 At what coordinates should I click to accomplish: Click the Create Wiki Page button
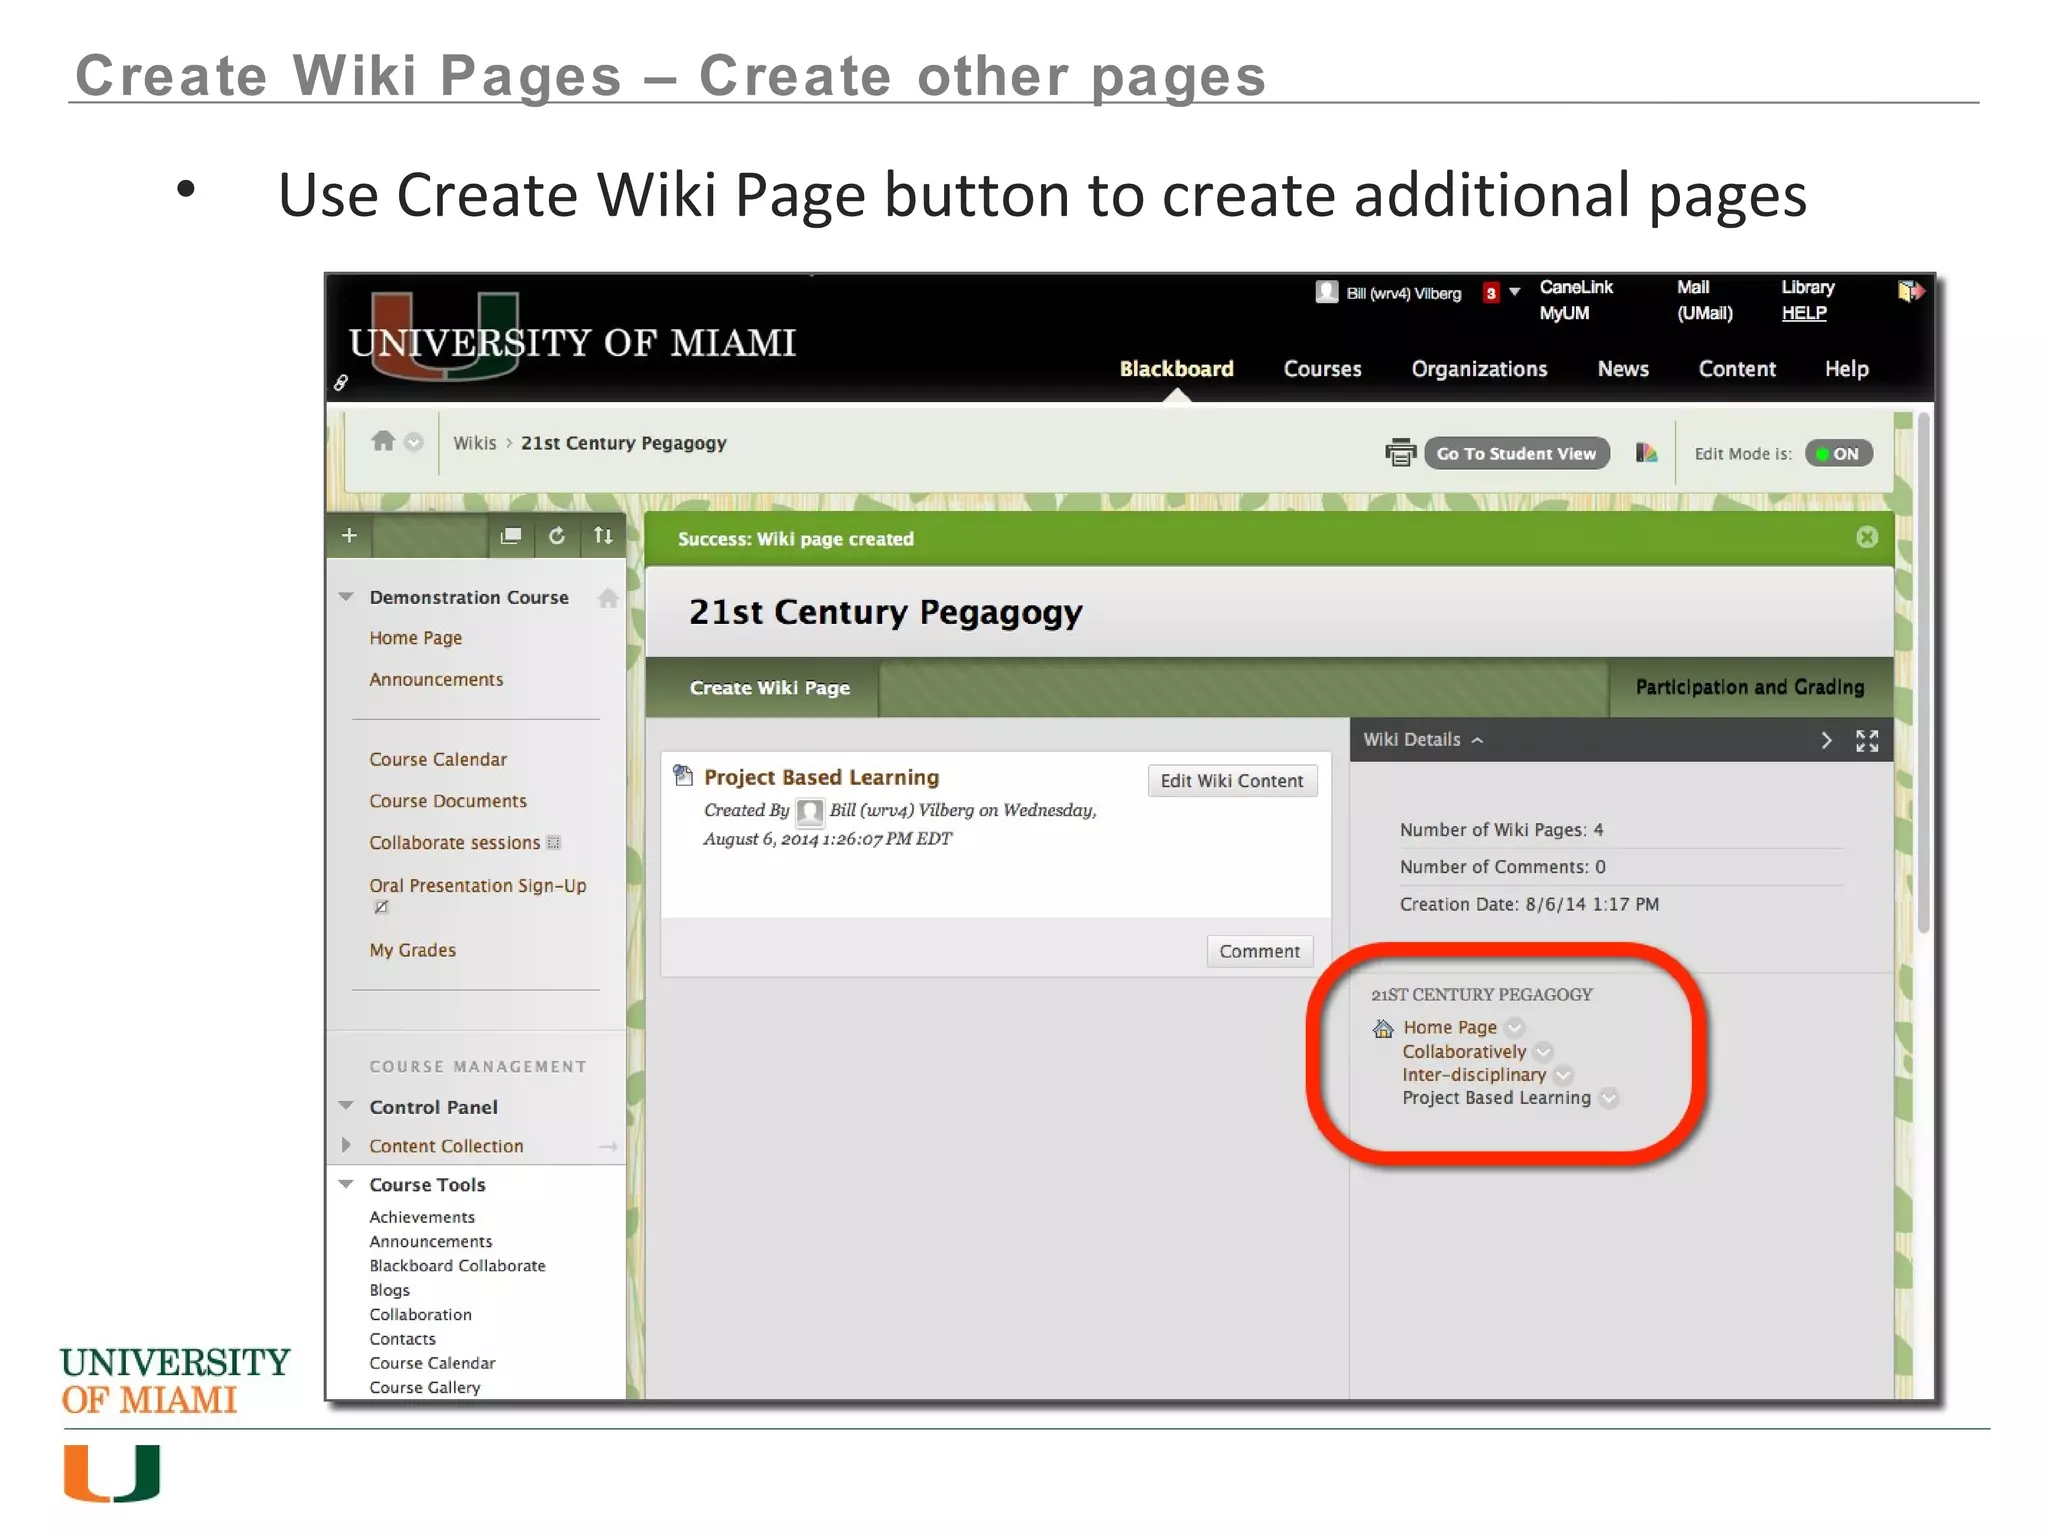(x=769, y=688)
